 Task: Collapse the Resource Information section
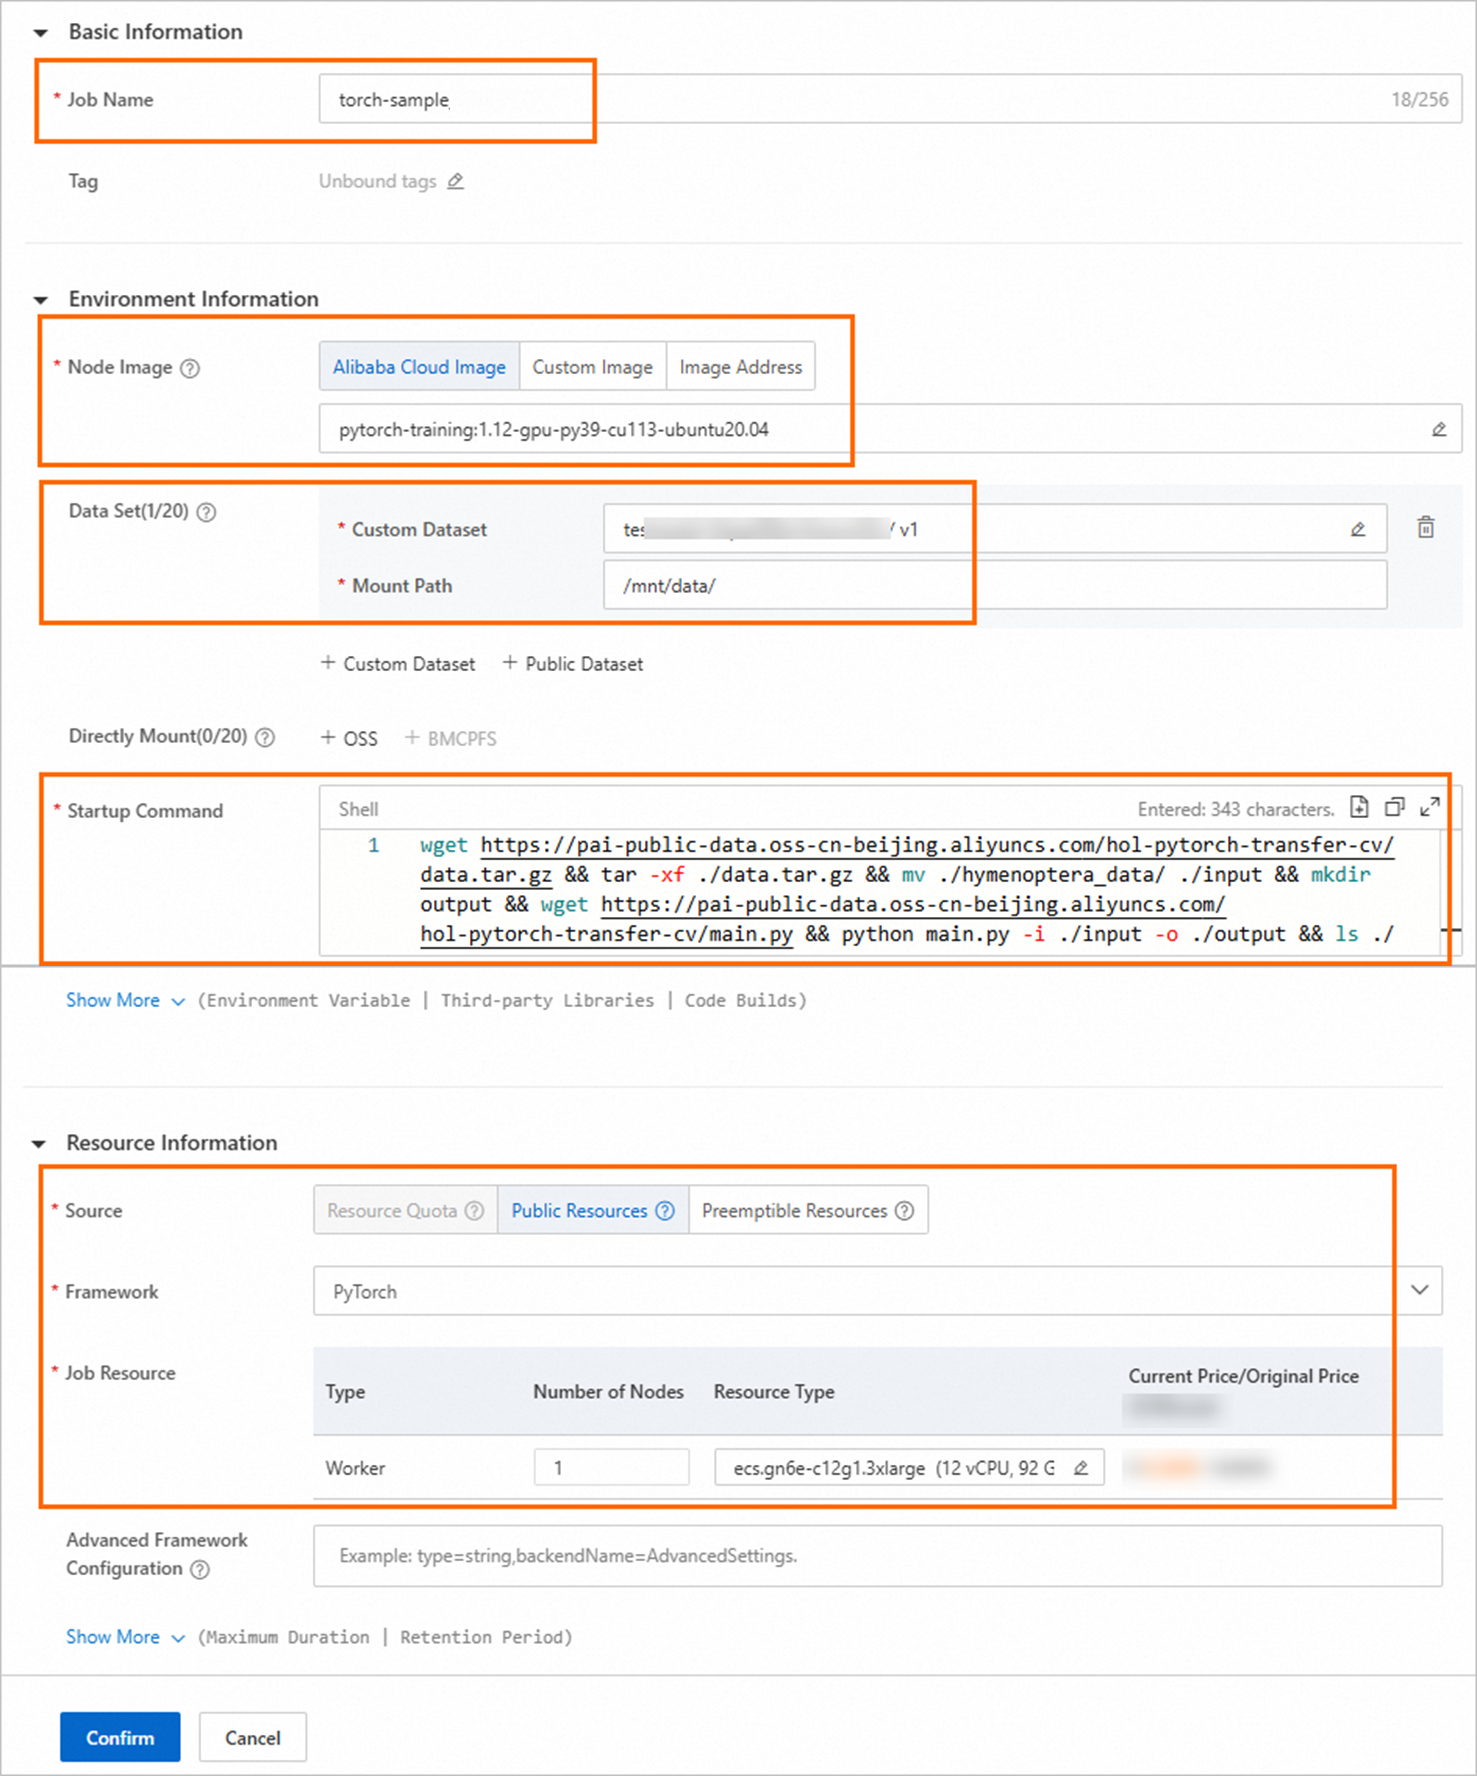39,1144
